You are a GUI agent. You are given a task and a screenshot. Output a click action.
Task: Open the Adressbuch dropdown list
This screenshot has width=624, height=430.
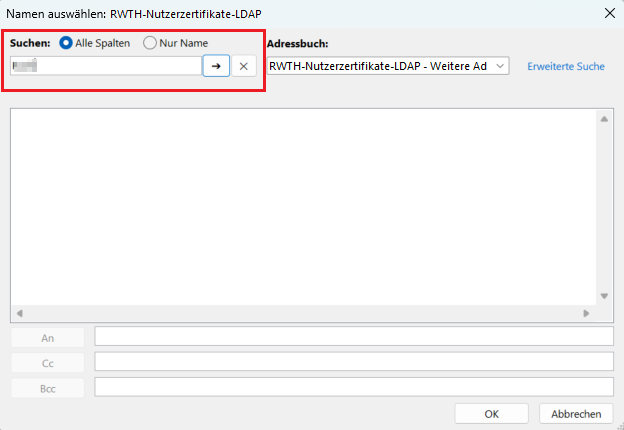pos(388,66)
